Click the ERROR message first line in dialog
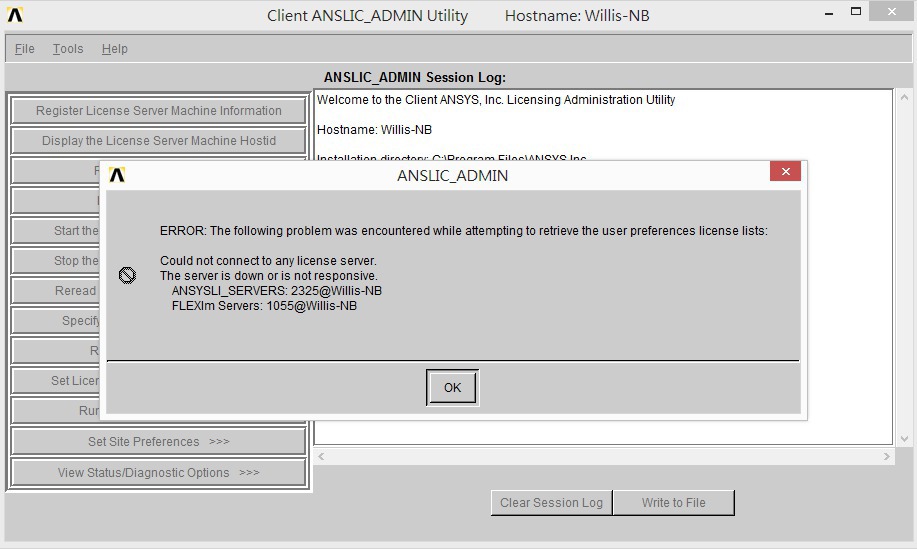 464,231
